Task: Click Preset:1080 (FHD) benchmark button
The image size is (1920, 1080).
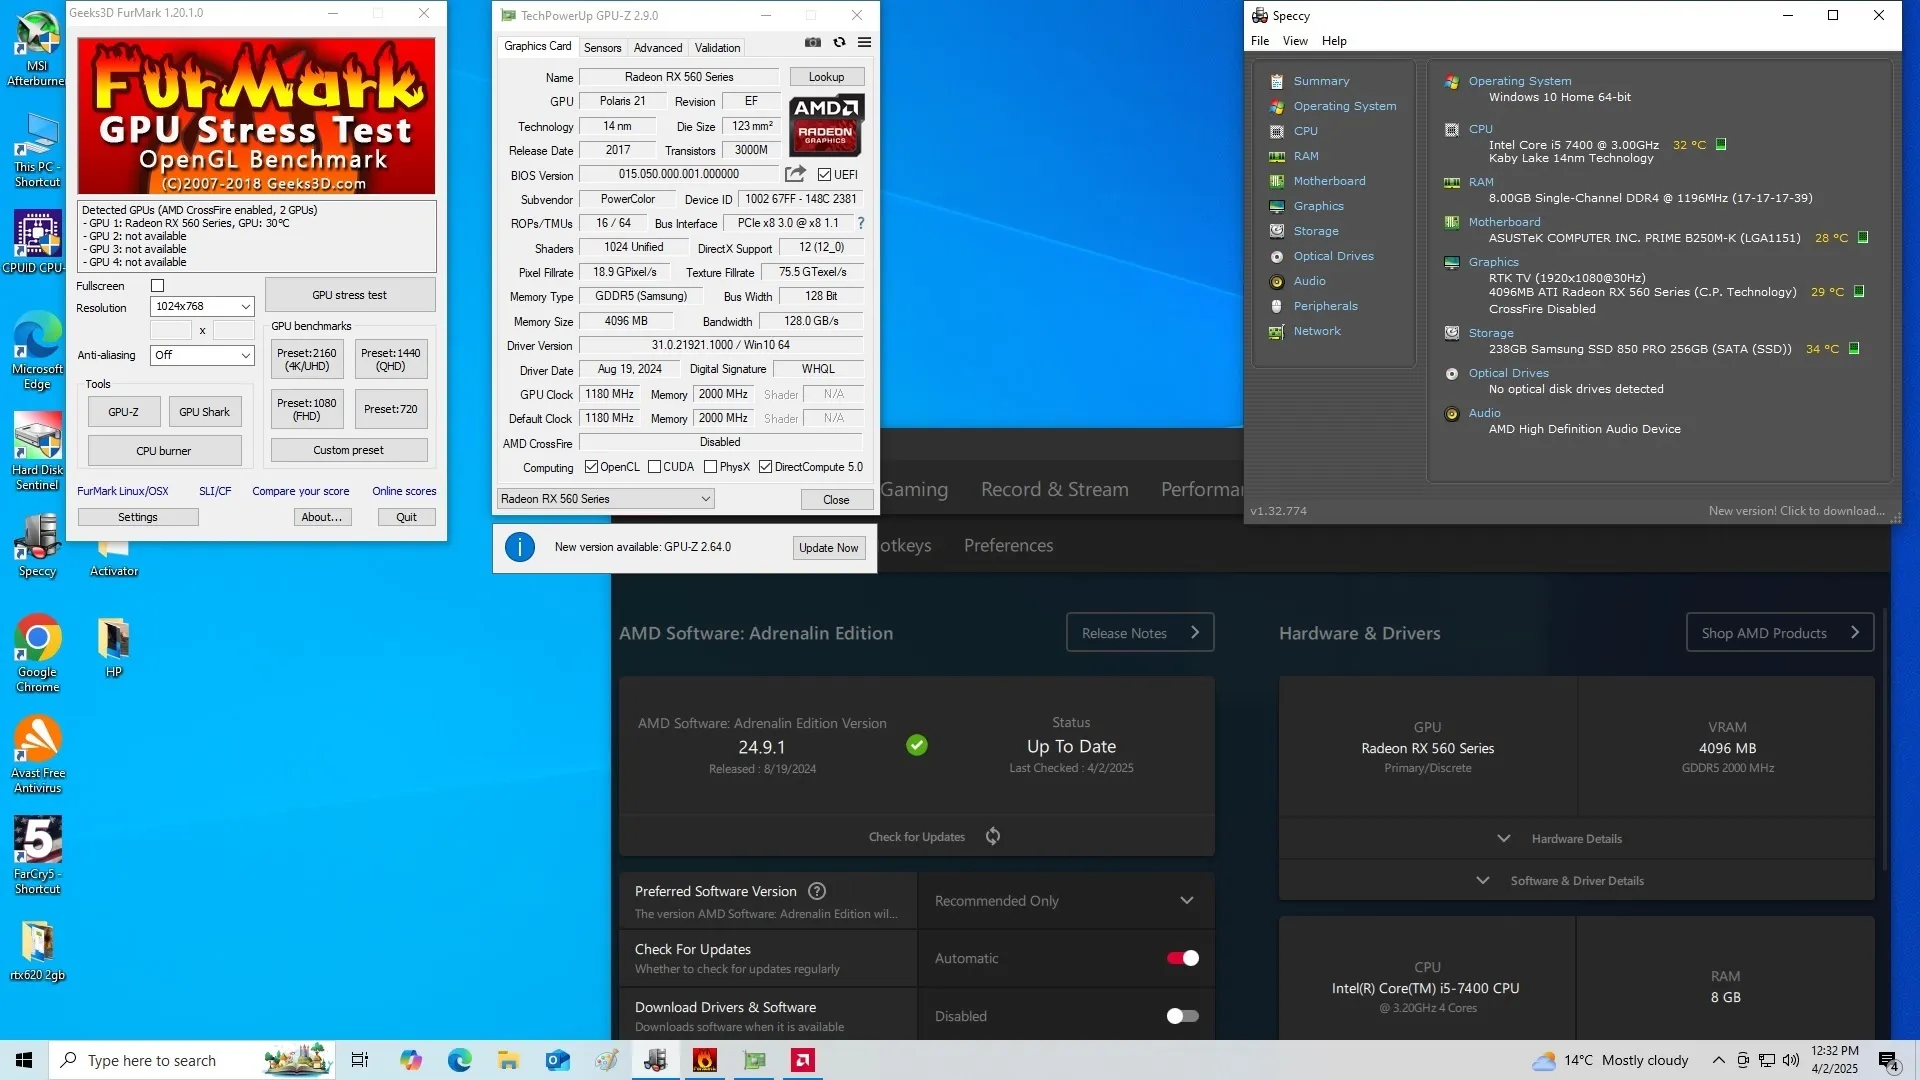Action: pos(307,409)
